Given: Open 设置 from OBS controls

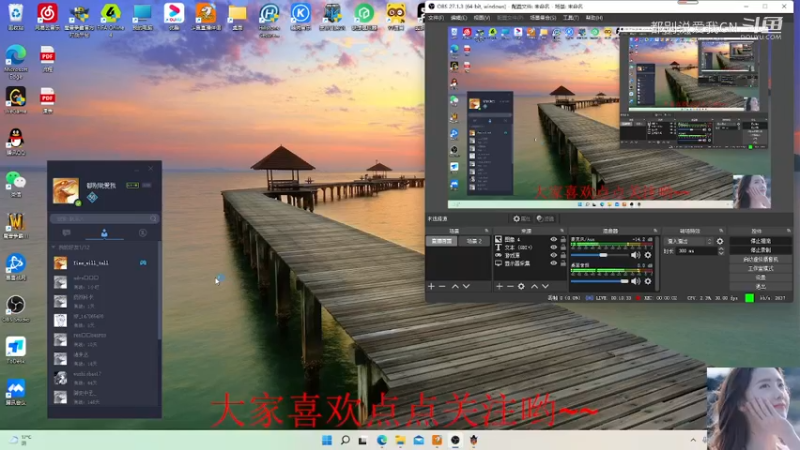Looking at the screenshot, I should pyautogui.click(x=760, y=278).
